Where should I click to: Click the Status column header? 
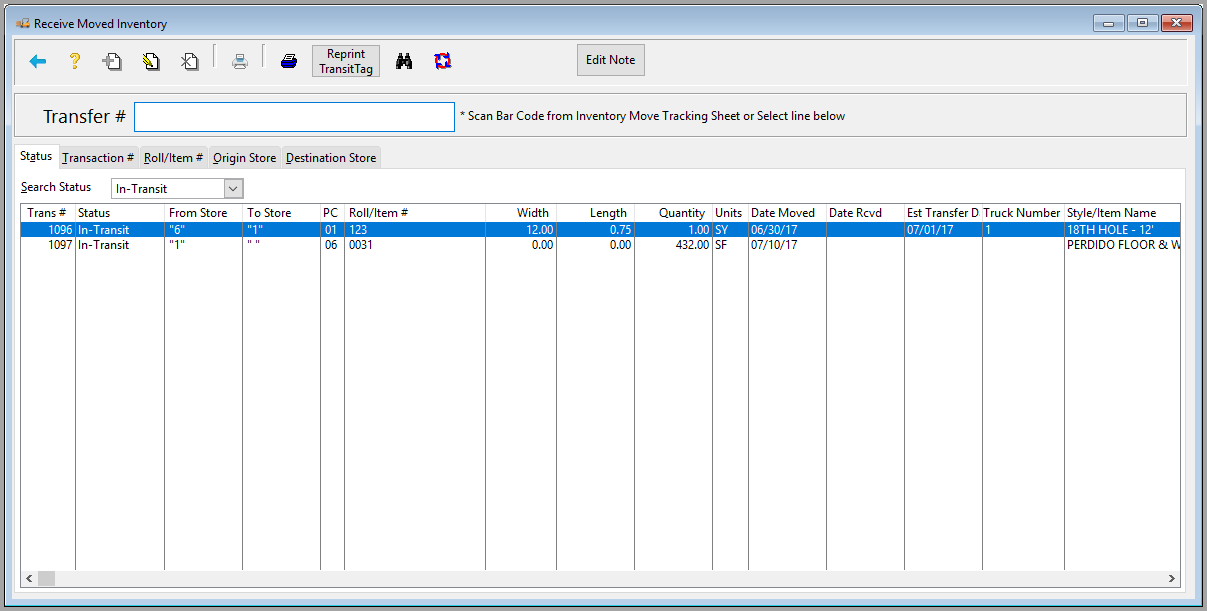pyautogui.click(x=120, y=213)
